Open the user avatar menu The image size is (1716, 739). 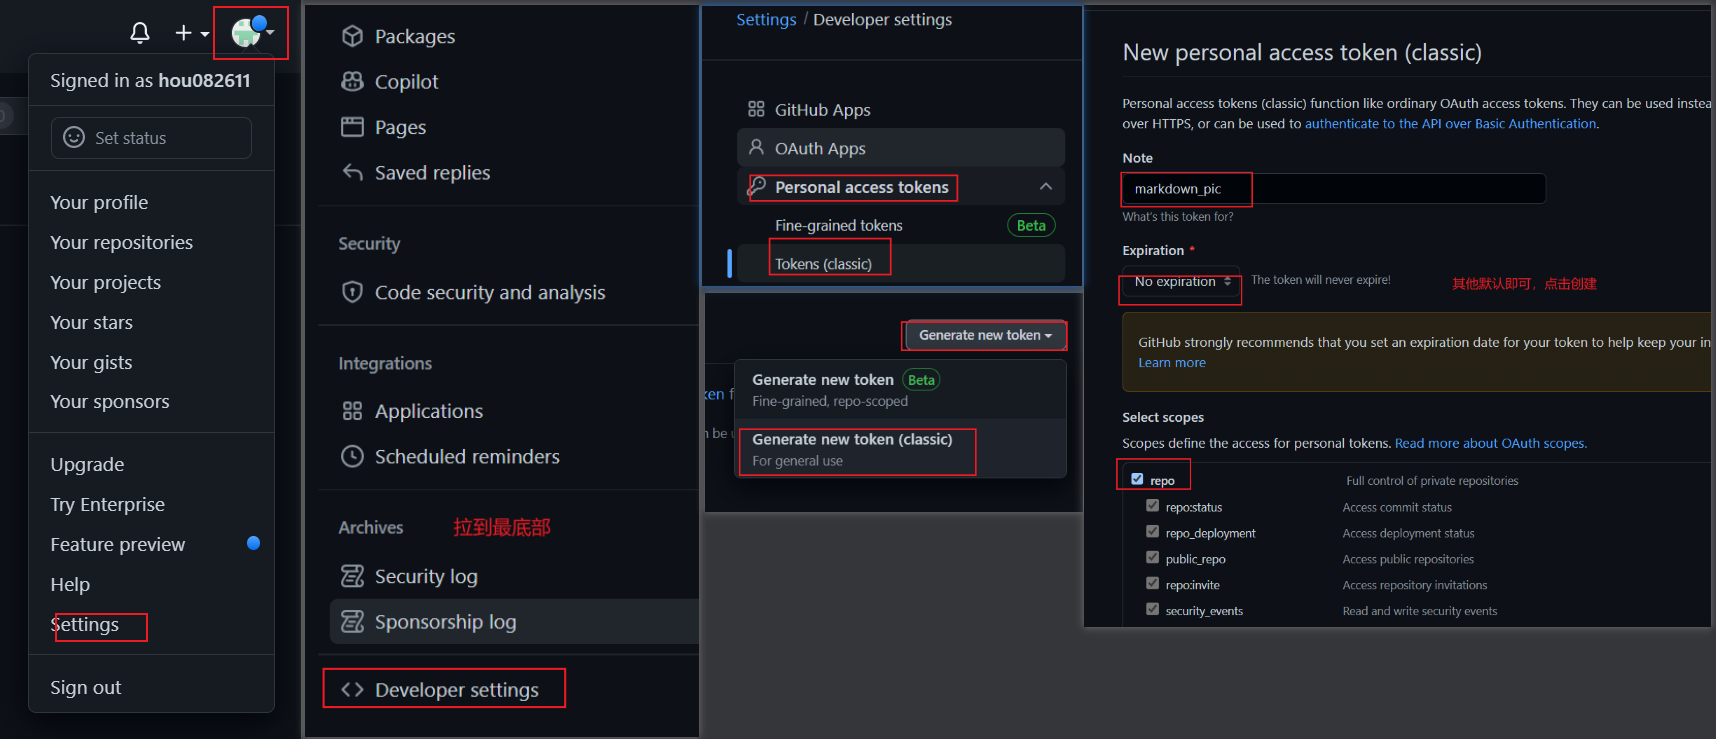pyautogui.click(x=250, y=32)
